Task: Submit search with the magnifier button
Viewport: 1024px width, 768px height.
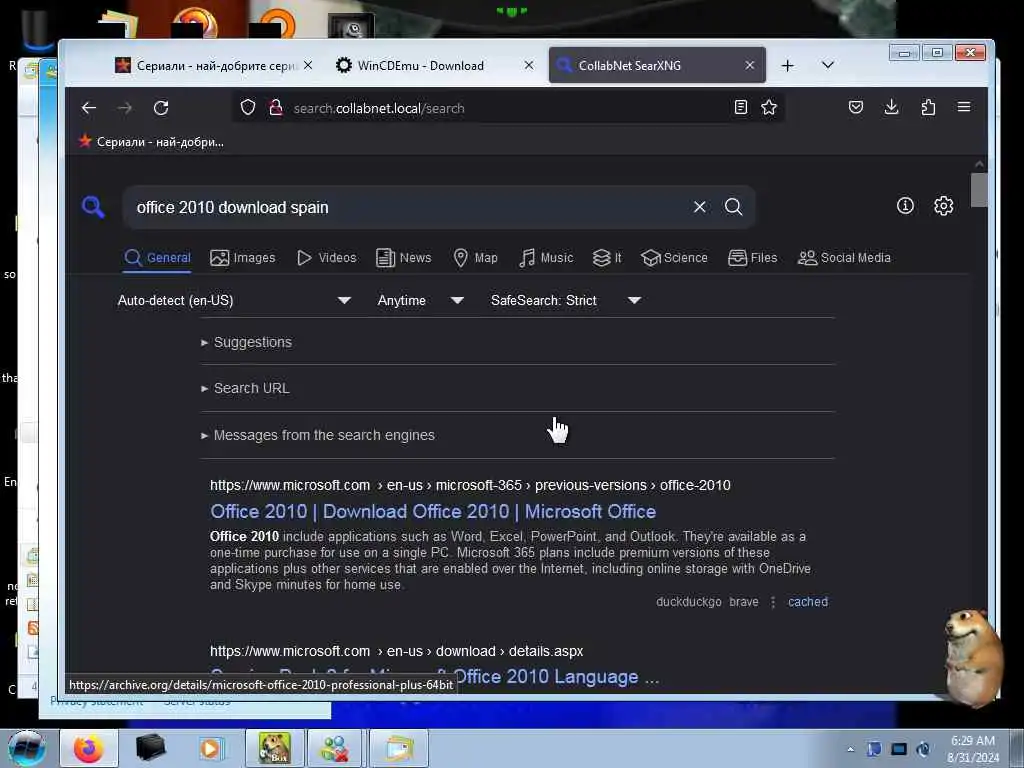Action: coord(733,207)
